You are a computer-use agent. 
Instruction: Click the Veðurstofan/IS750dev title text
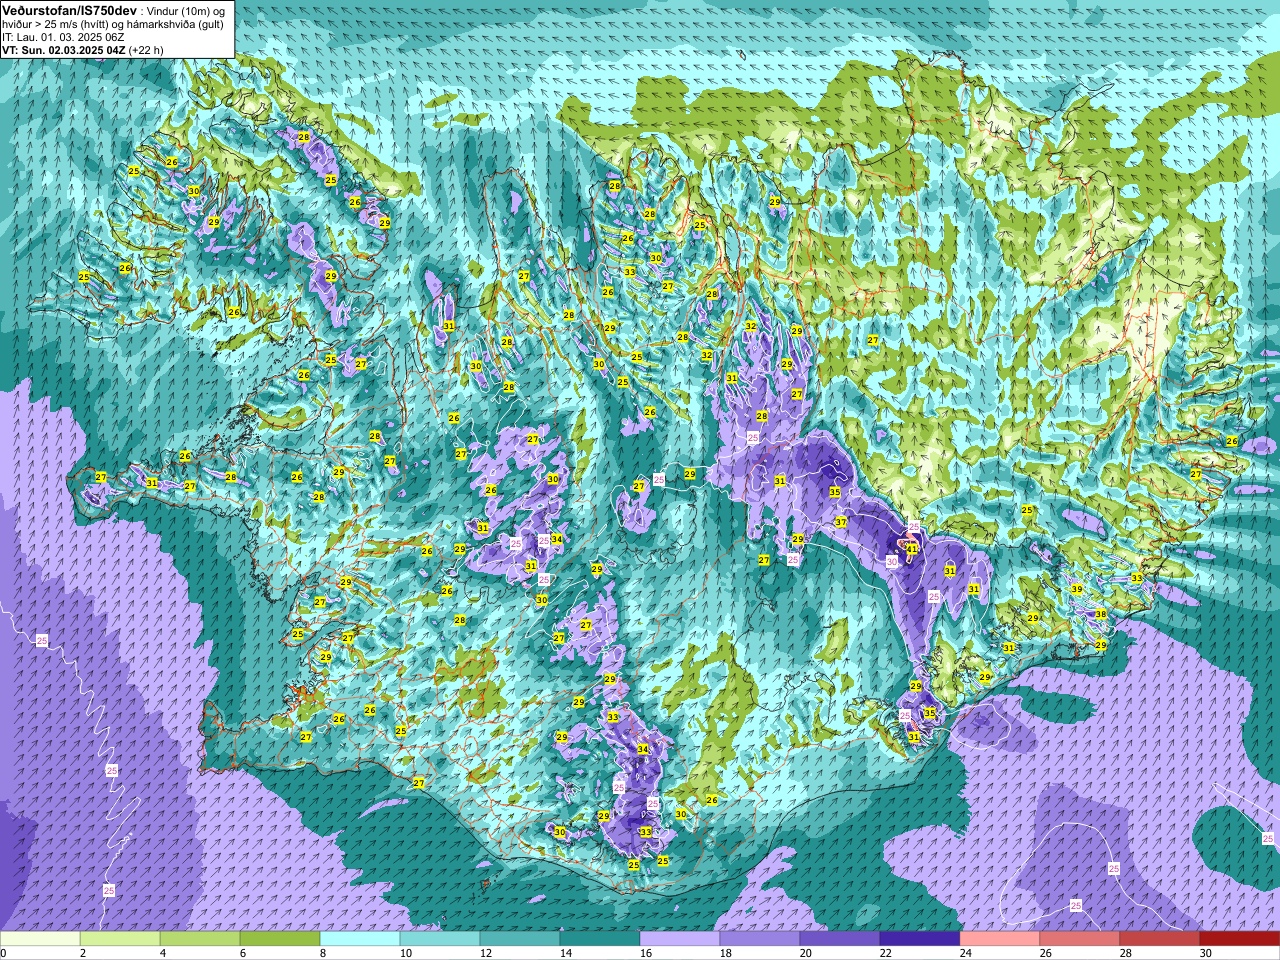pyautogui.click(x=69, y=9)
